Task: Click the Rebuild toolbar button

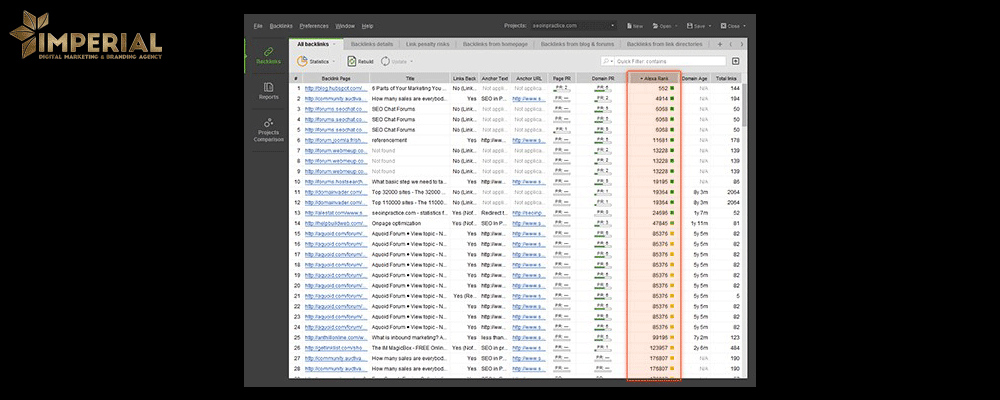Action: point(360,61)
